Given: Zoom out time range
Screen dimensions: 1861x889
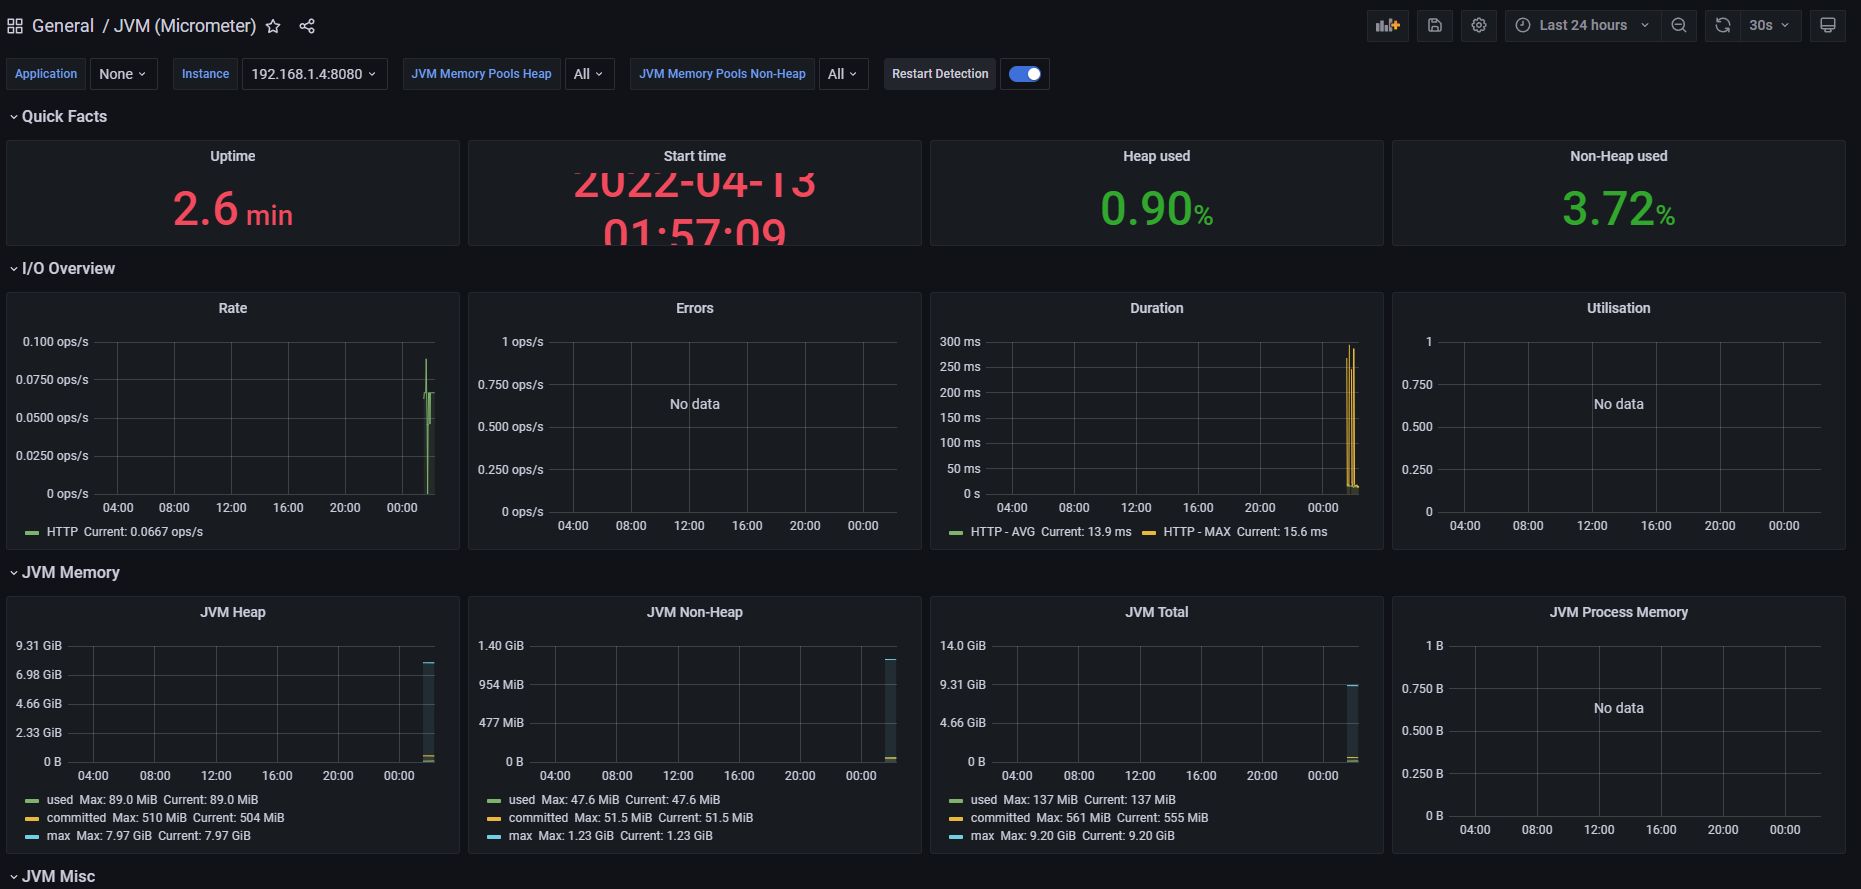Looking at the screenshot, I should tap(1679, 25).
